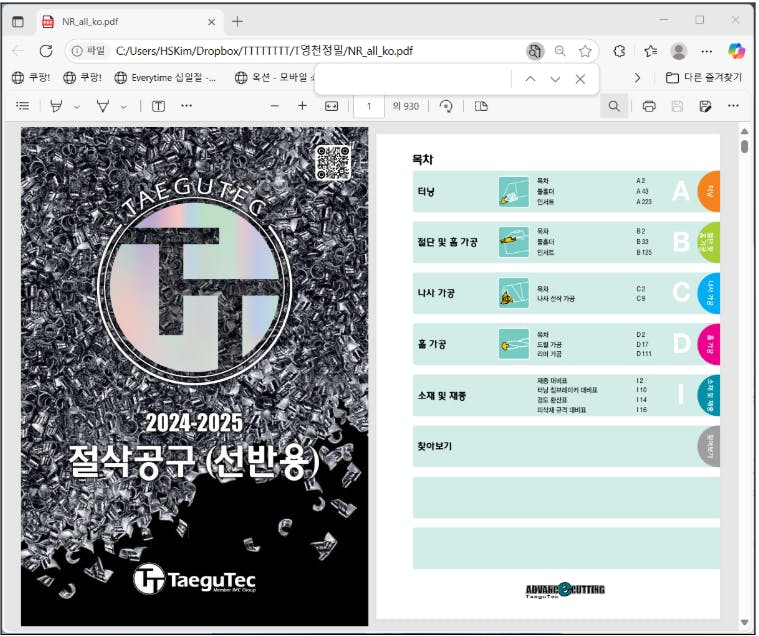Image resolution: width=759 pixels, height=636 pixels.
Task: Click the blue C side tab
Action: [x=709, y=293]
